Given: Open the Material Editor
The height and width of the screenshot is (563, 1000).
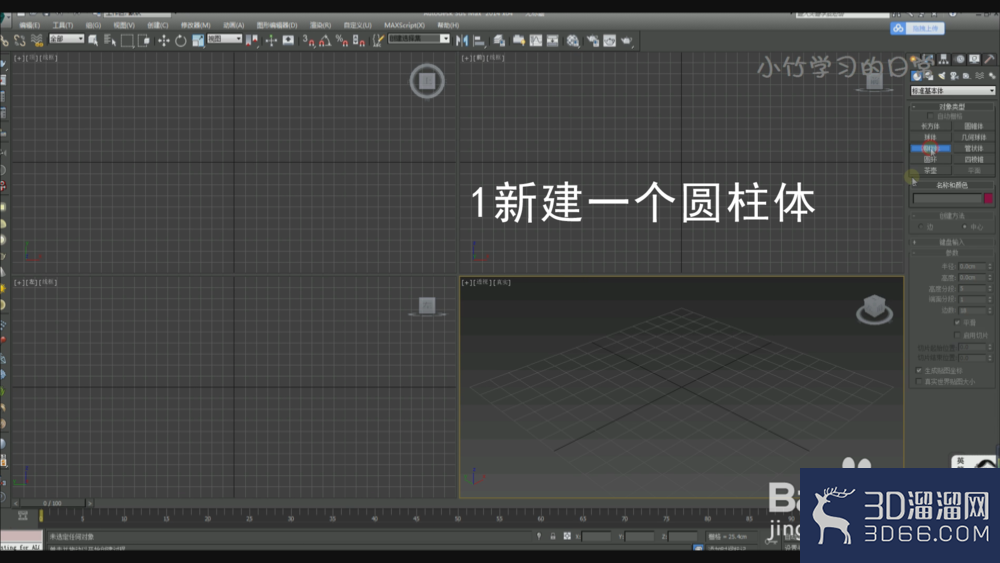Looking at the screenshot, I should (573, 41).
